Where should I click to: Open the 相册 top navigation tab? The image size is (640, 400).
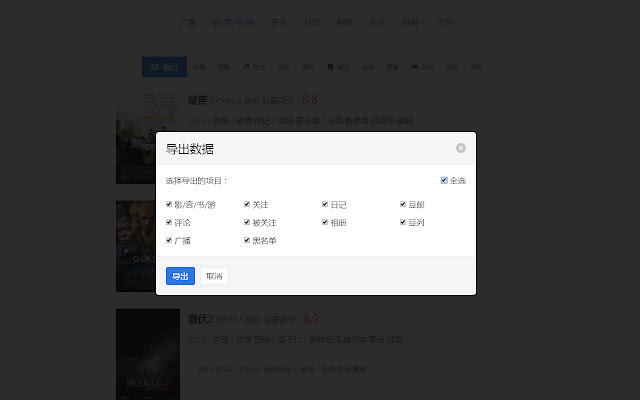[344, 22]
